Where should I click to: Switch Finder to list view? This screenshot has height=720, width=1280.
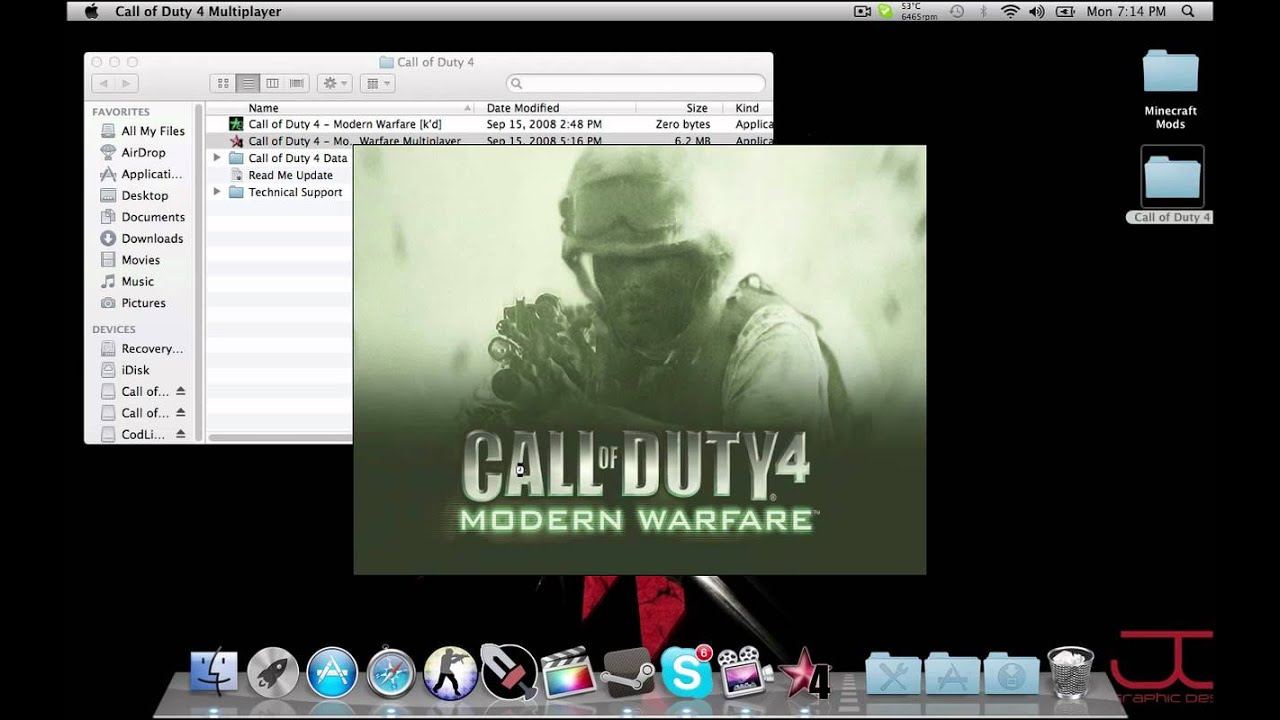(247, 84)
